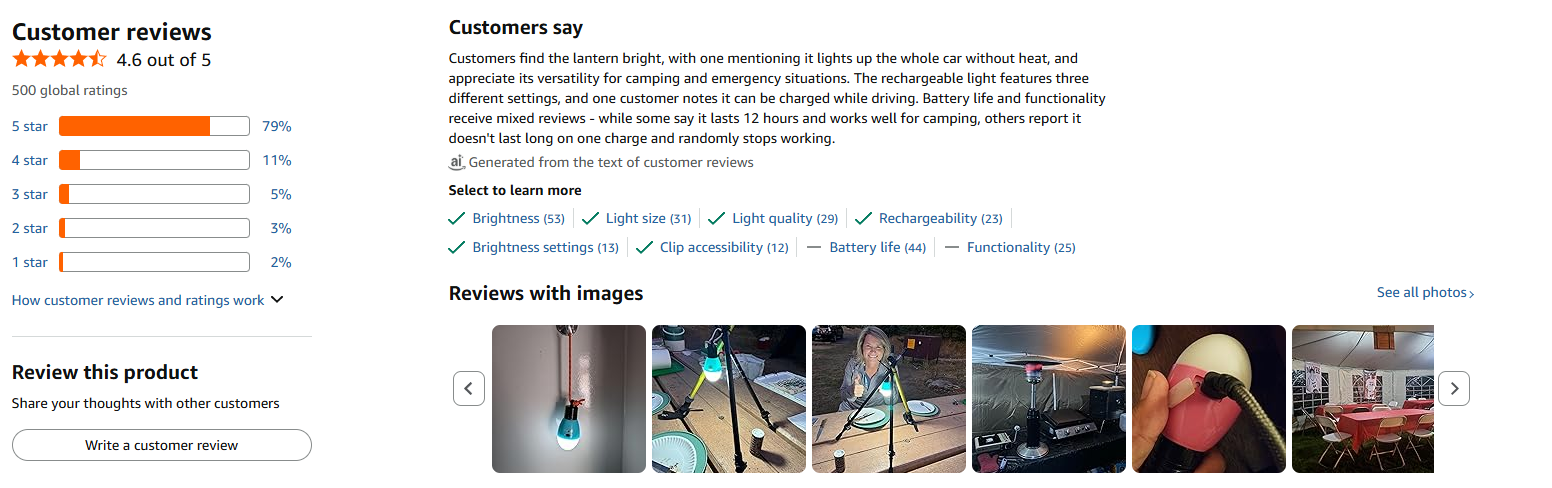1552x488 pixels.
Task: Click next arrow in review images carousel
Action: coord(1454,388)
